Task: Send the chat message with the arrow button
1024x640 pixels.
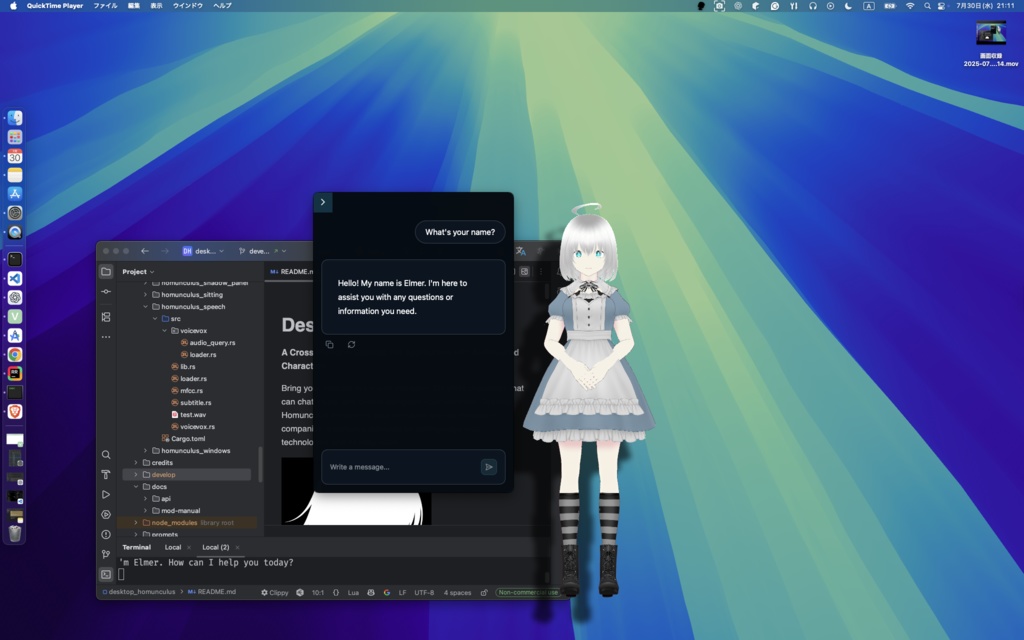Action: 489,466
